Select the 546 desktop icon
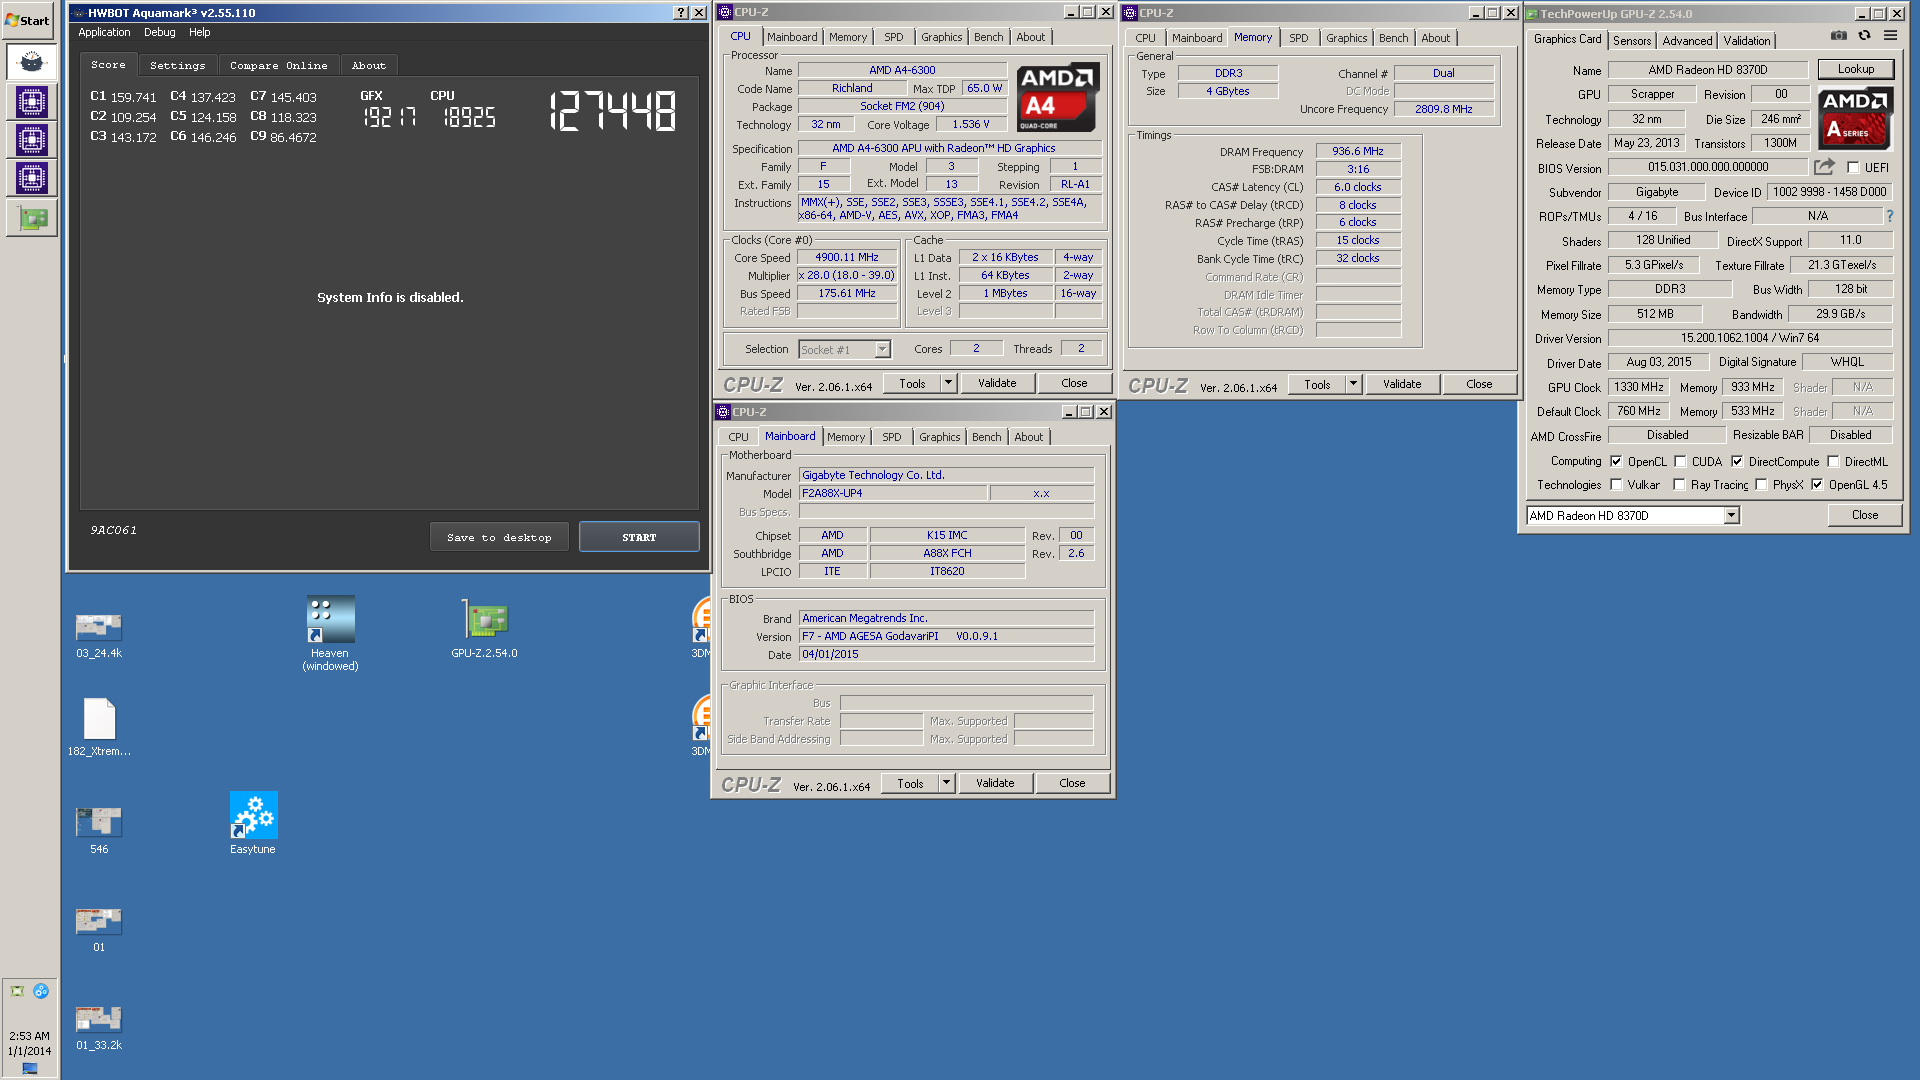The width and height of the screenshot is (1920, 1080). point(99,831)
